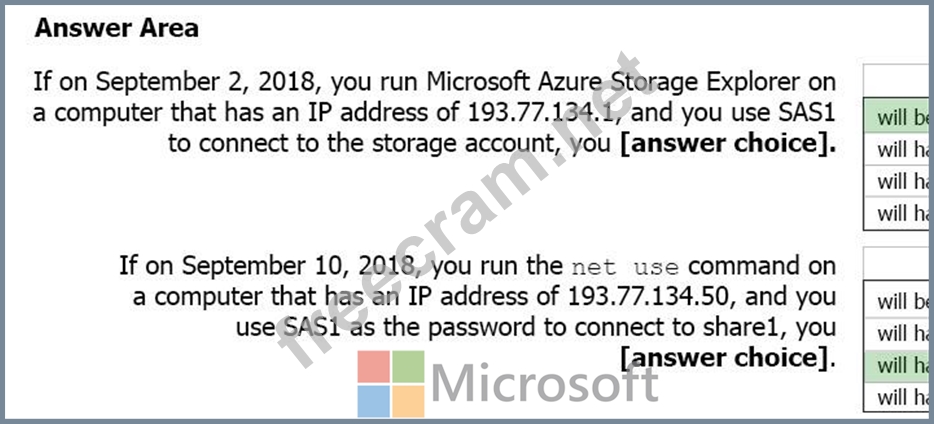Choose the second option in the lower answer list
This screenshot has width=934, height=424.
click(x=900, y=332)
